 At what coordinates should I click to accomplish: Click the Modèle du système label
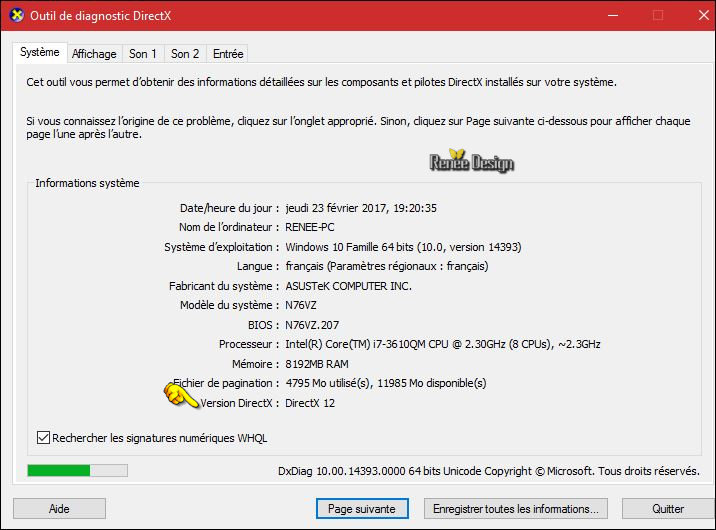click(x=229, y=305)
